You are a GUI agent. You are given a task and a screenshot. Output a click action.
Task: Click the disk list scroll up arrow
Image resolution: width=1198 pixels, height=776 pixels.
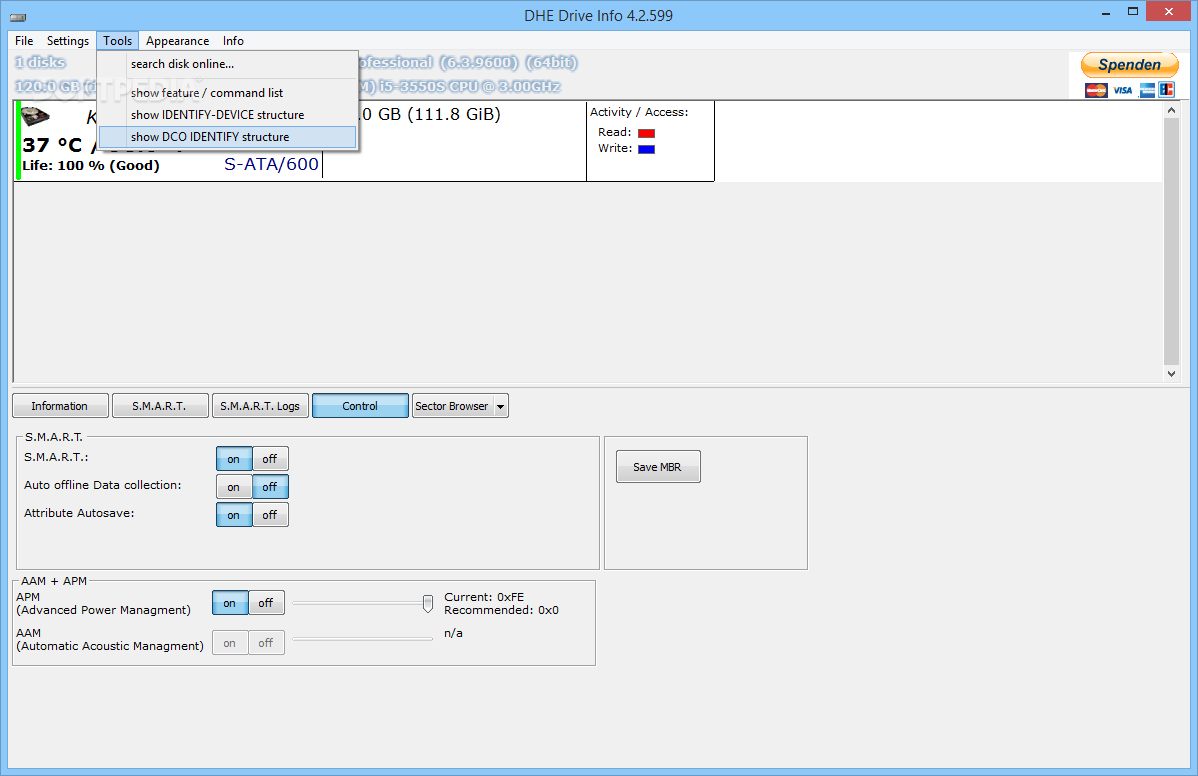coord(1171,111)
